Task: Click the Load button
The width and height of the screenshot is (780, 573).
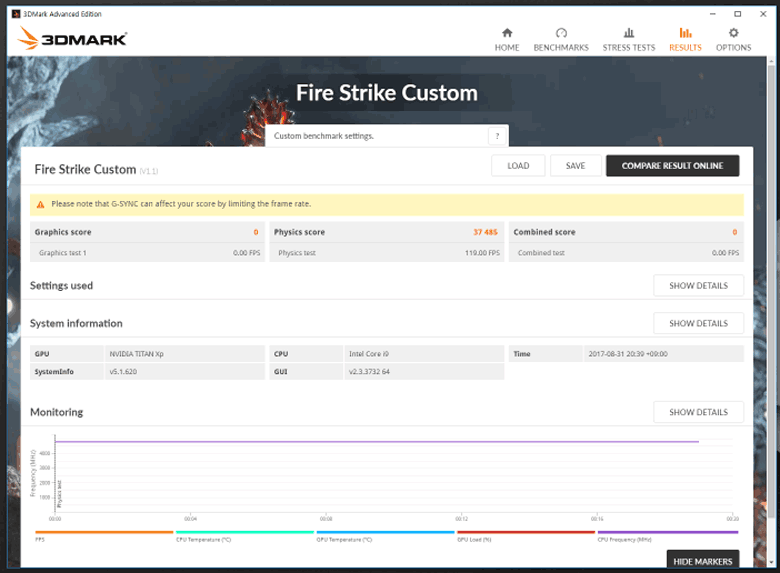Action: [x=518, y=166]
